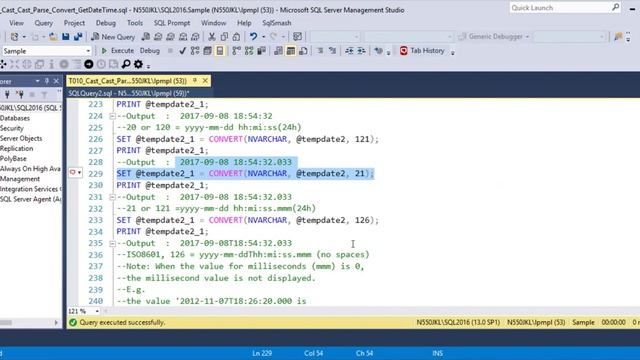The image size is (640, 360).
Task: Pin the T010_Cast_Cast_Par tab
Action: (x=195, y=81)
